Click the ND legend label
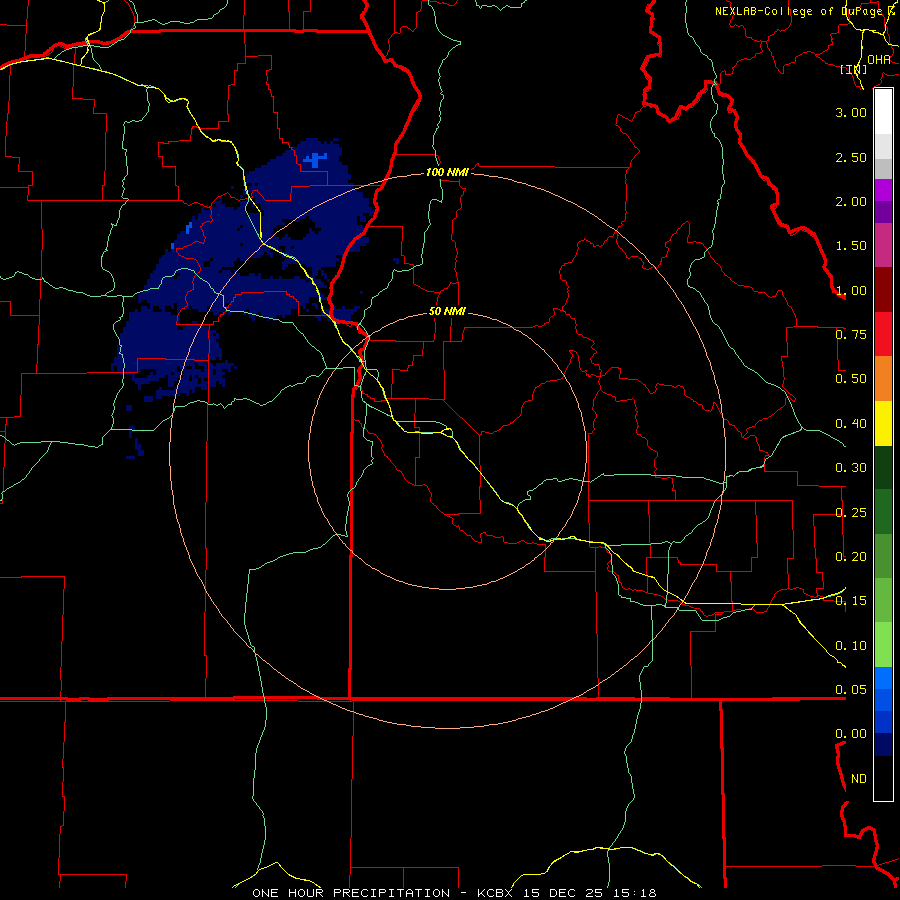This screenshot has width=900, height=900. coord(859,779)
